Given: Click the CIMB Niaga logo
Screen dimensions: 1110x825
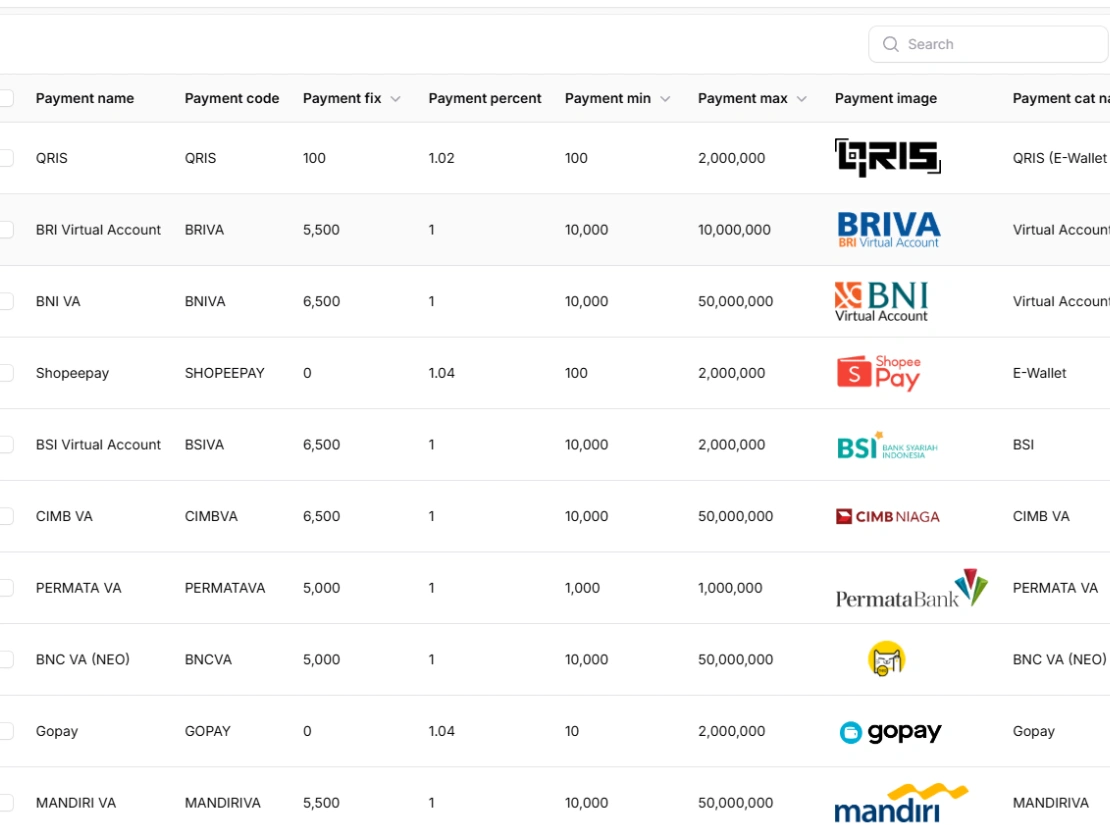Looking at the screenshot, I should 887,517.
